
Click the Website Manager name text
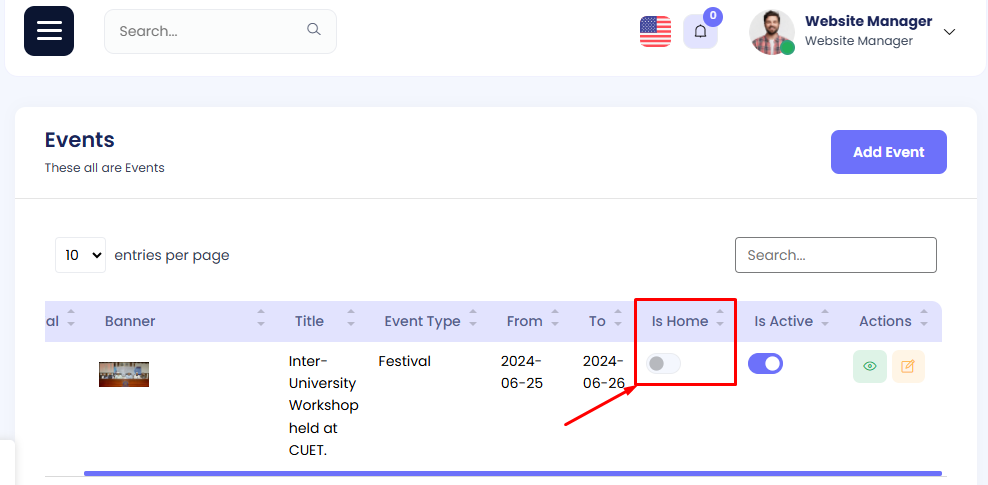click(868, 21)
